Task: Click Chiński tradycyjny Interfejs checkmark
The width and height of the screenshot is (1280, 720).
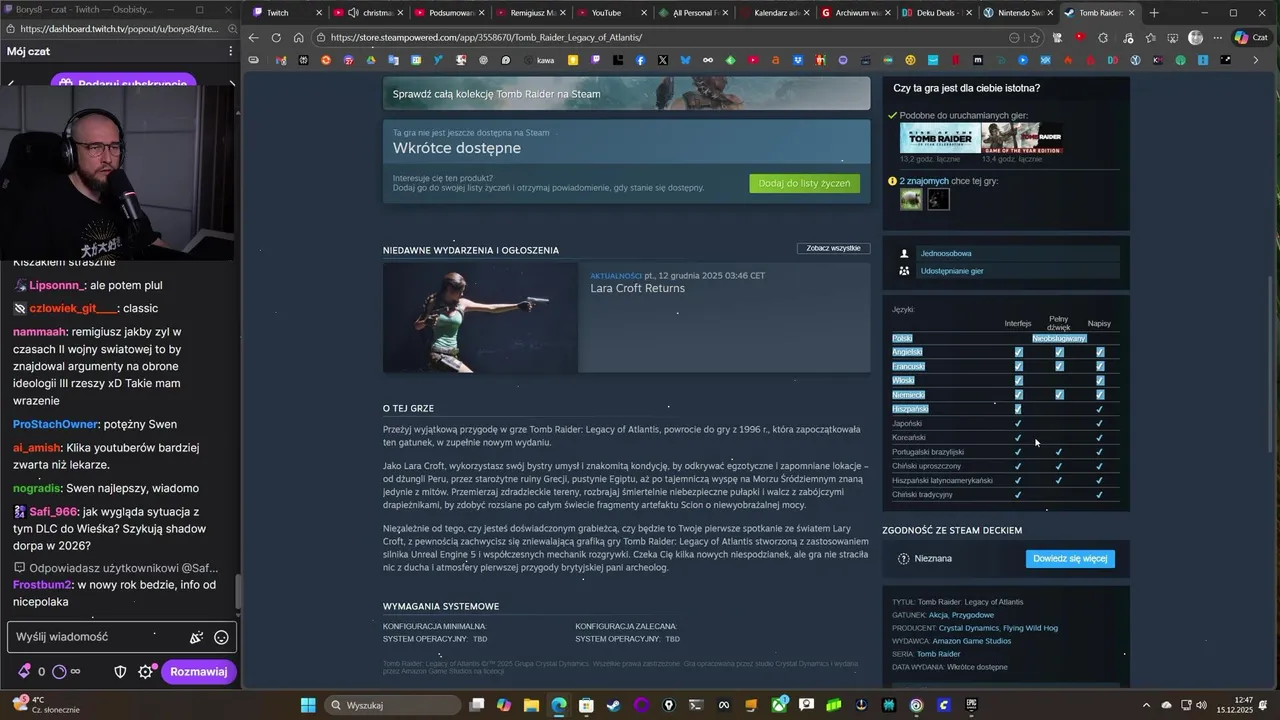Action: coord(1018,495)
